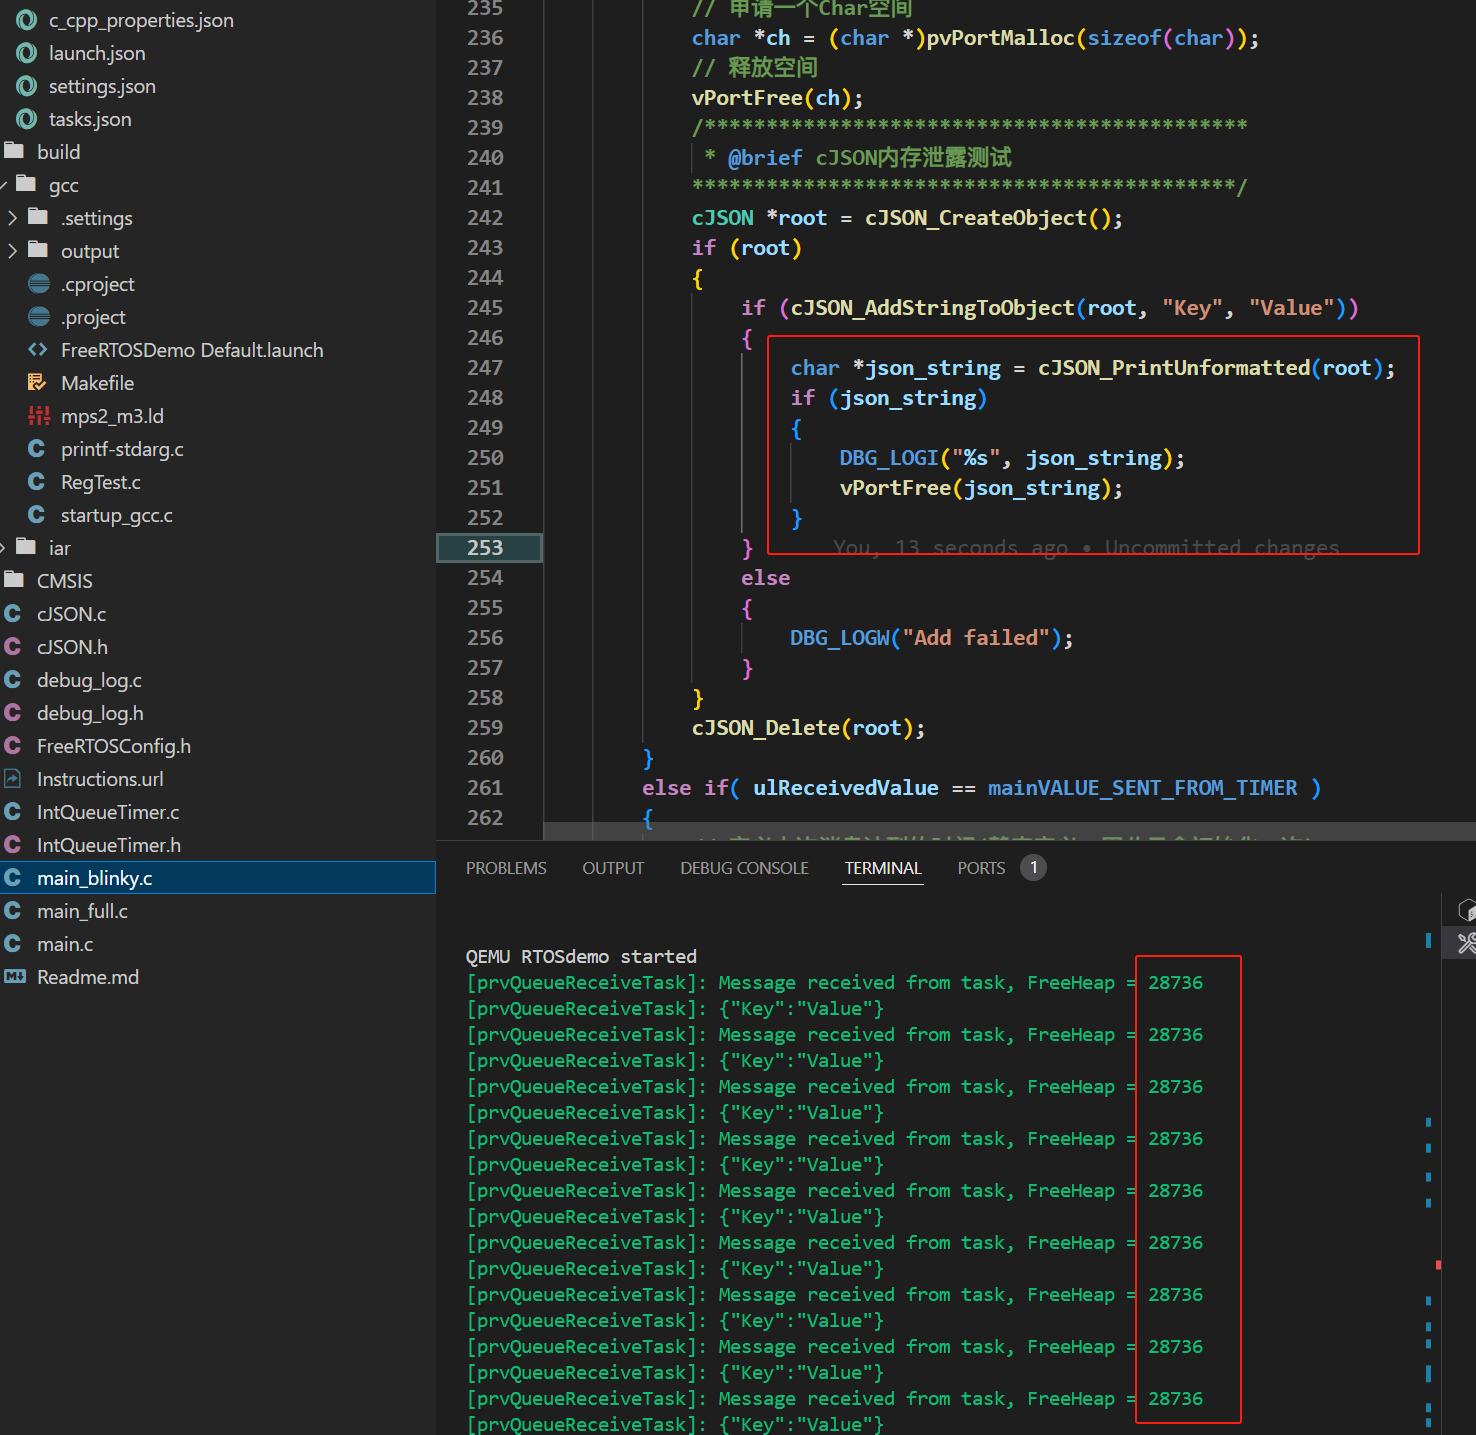Image resolution: width=1476 pixels, height=1435 pixels.
Task: Click line number 253 in the gutter
Action: 485,548
